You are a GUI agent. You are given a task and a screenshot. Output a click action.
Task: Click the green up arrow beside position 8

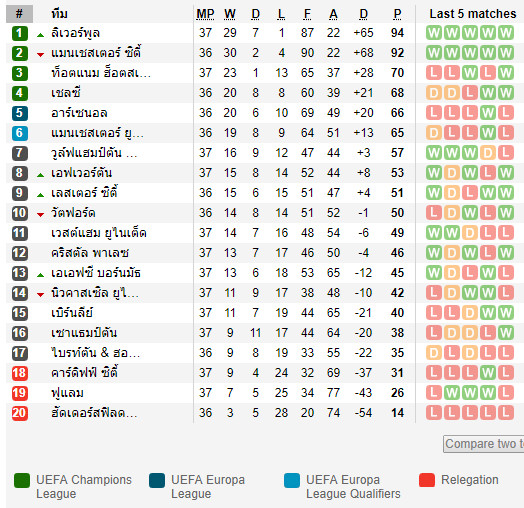40,174
